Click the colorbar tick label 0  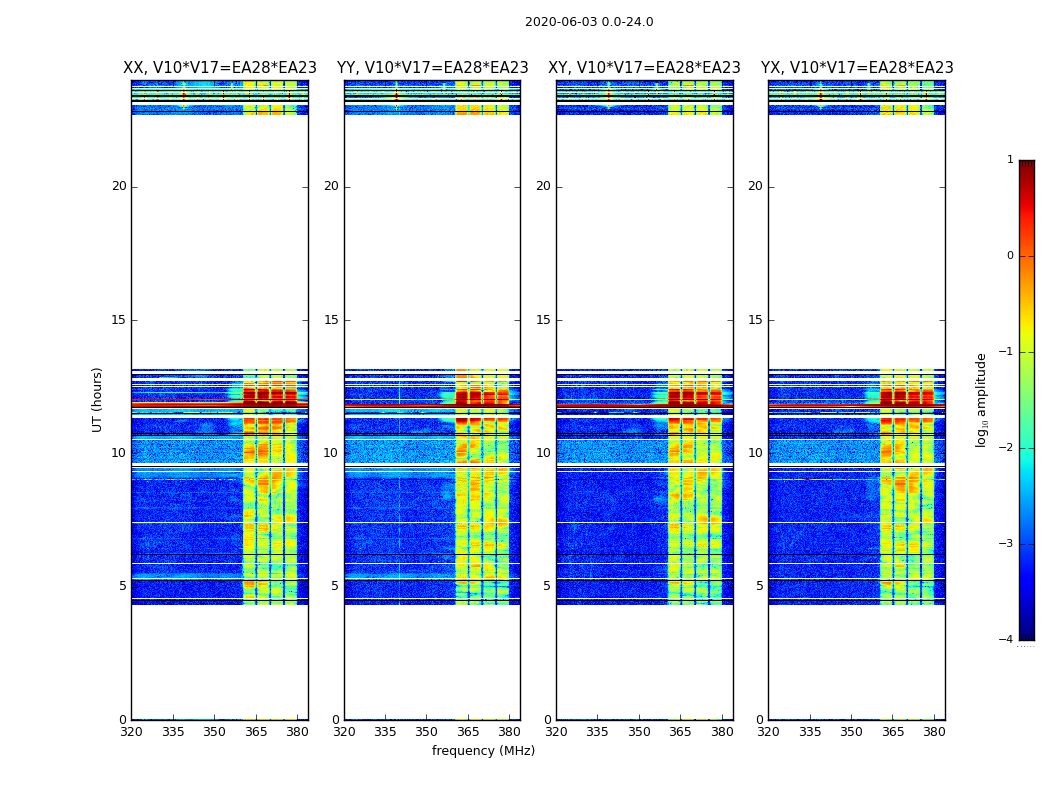pyautogui.click(x=1010, y=256)
